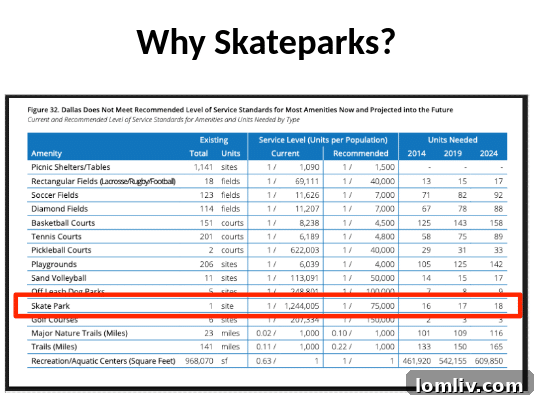This screenshot has width=534, height=399.
Task: Select the '8,238' Basketball Courts value
Action: pos(309,223)
